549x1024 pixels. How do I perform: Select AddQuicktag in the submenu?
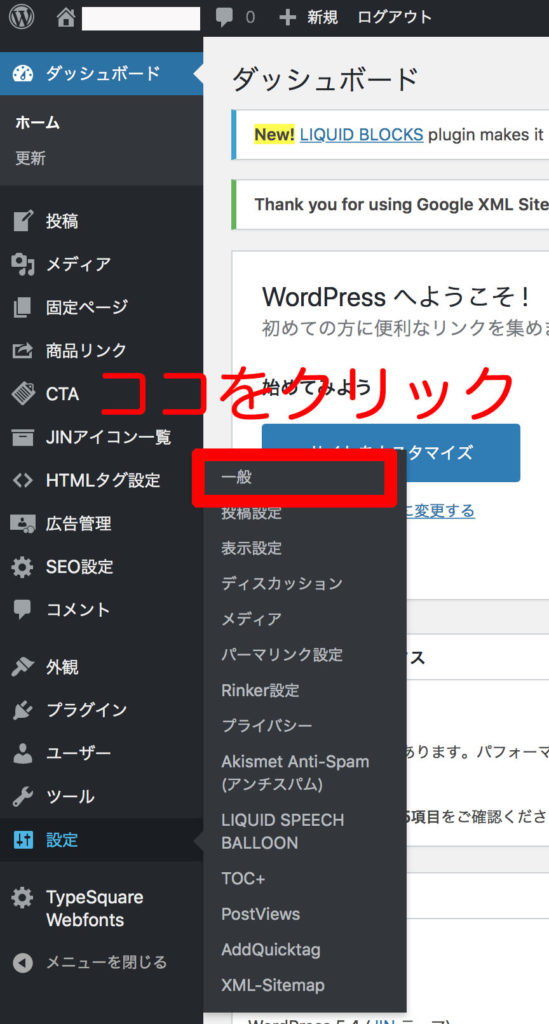(x=271, y=950)
